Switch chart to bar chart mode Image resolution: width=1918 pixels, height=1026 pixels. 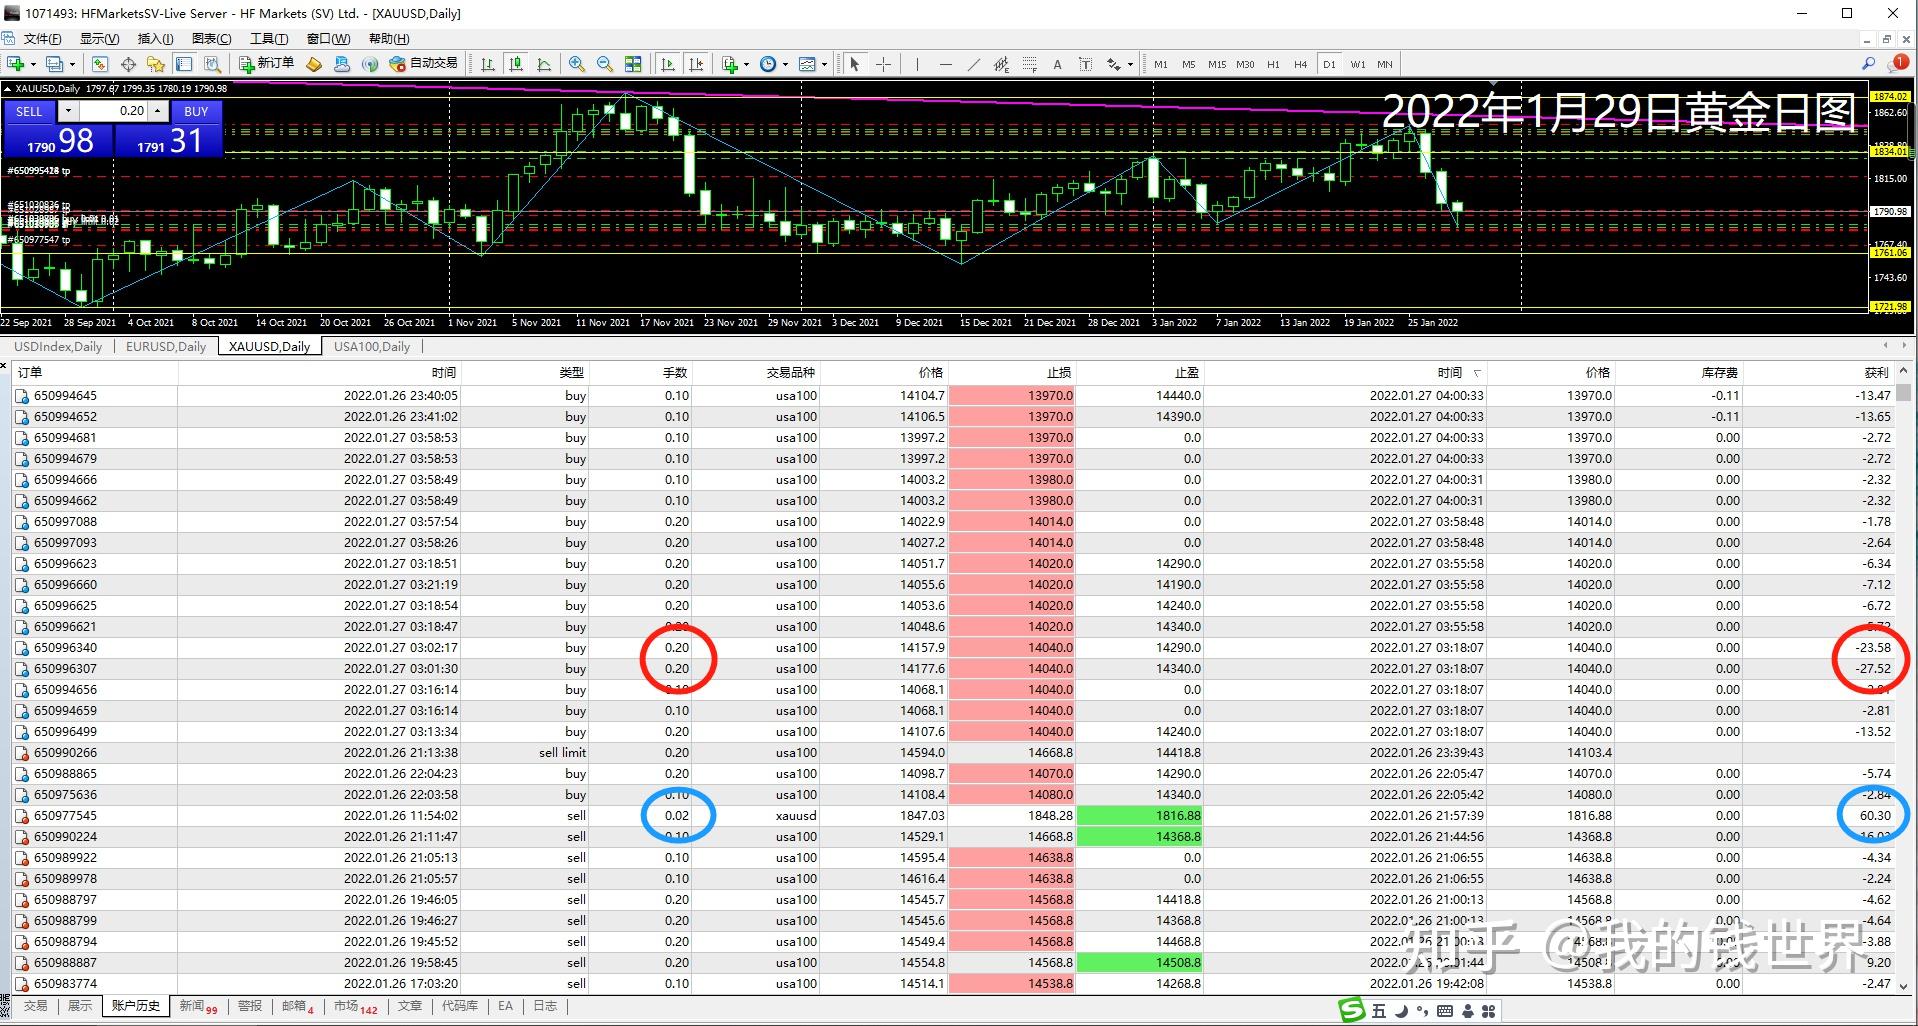488,64
